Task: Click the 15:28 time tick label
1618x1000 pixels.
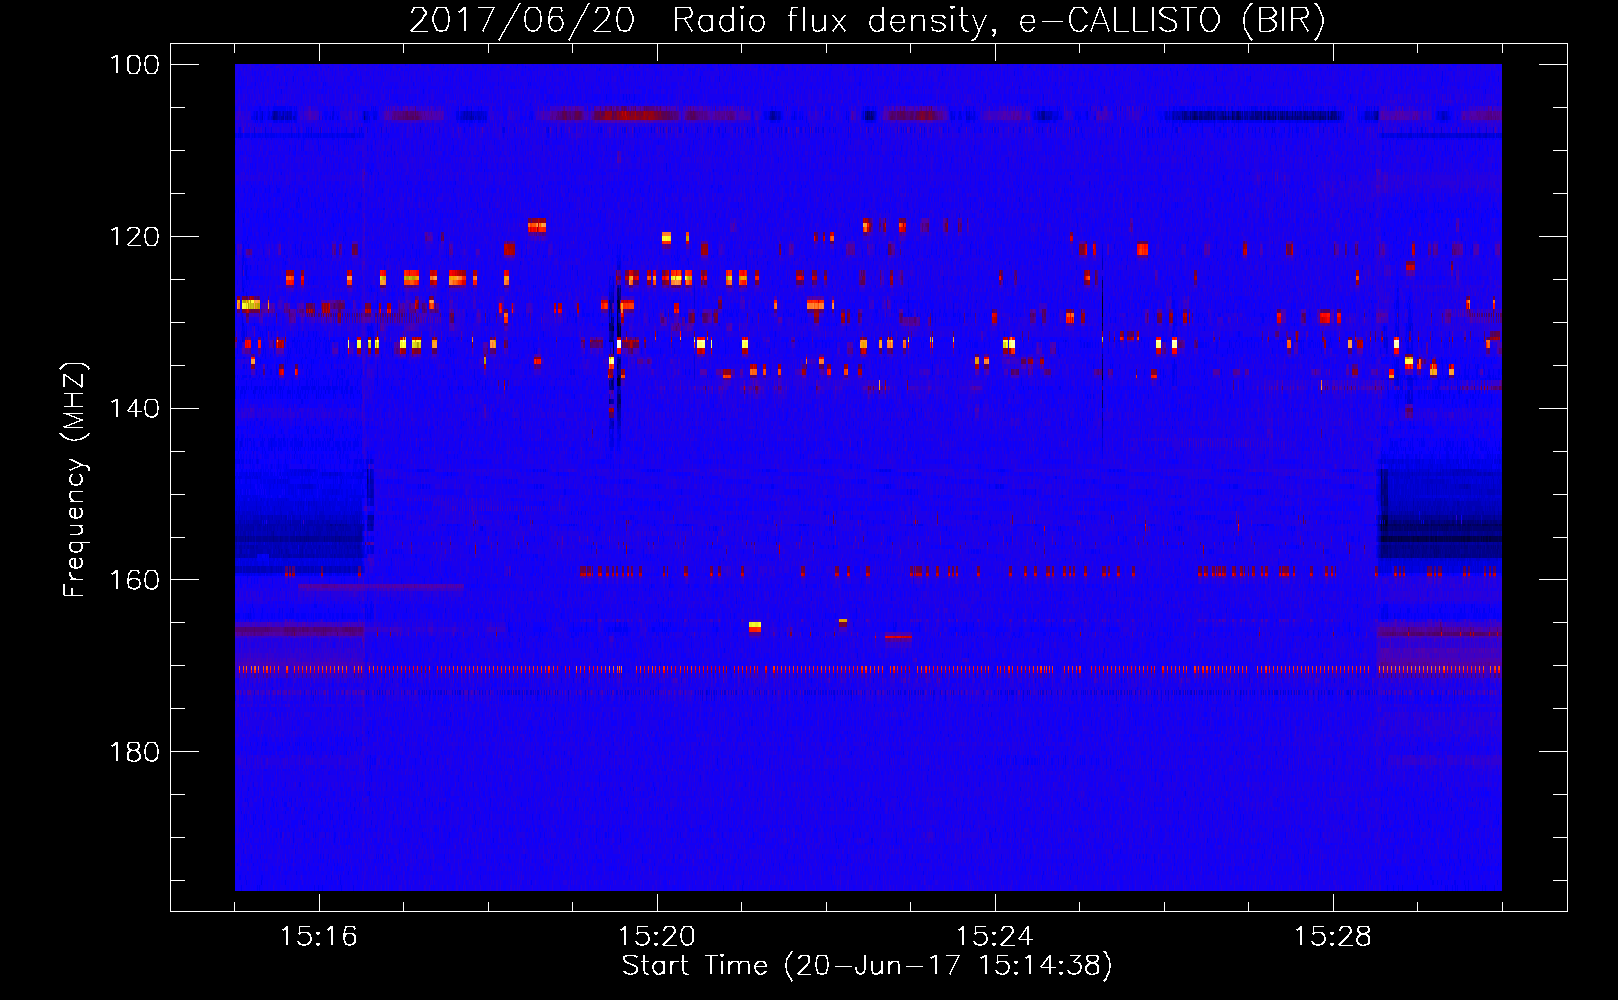Action: (1333, 937)
